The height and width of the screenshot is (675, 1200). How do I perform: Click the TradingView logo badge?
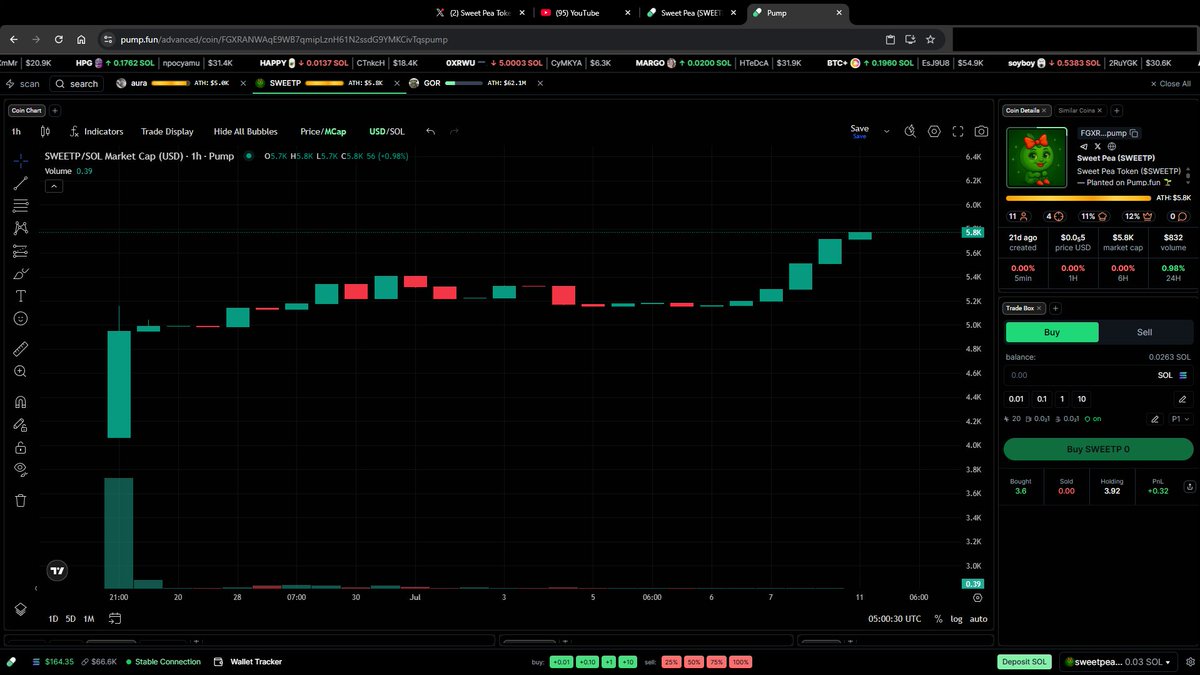58,571
